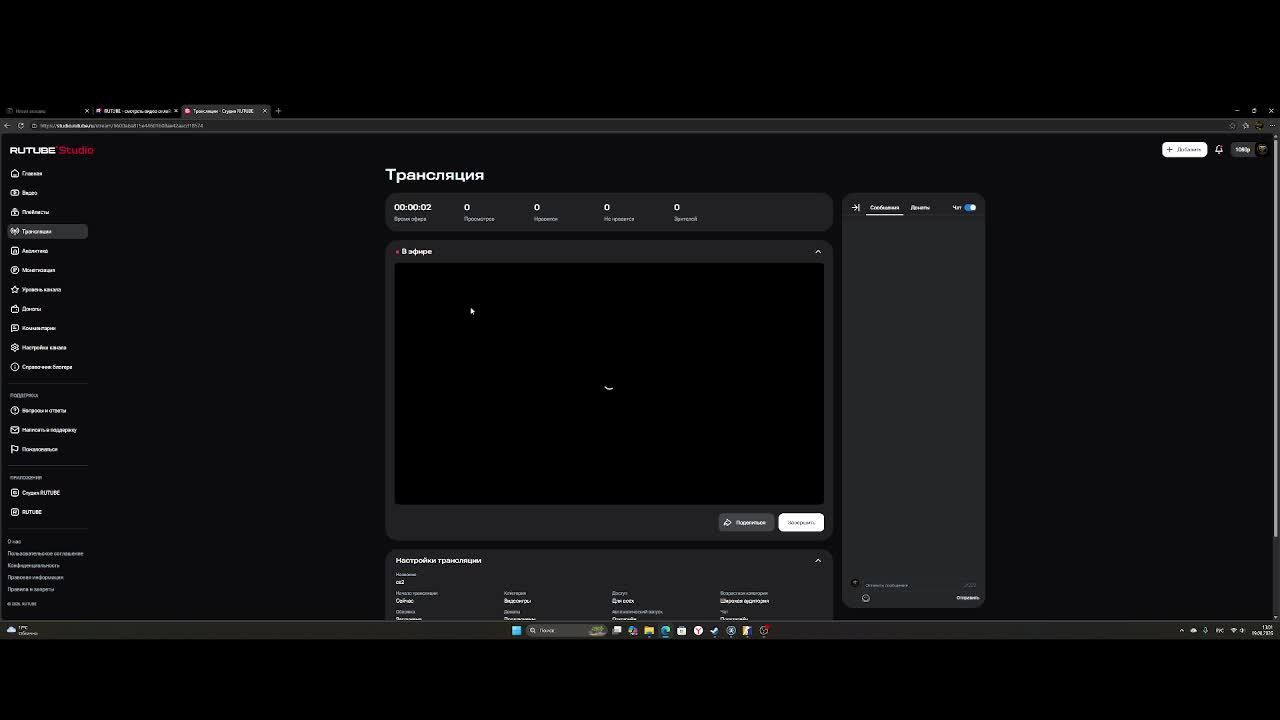The height and width of the screenshot is (720, 1280).
Task: Click the stream video preview player
Action: (609, 384)
